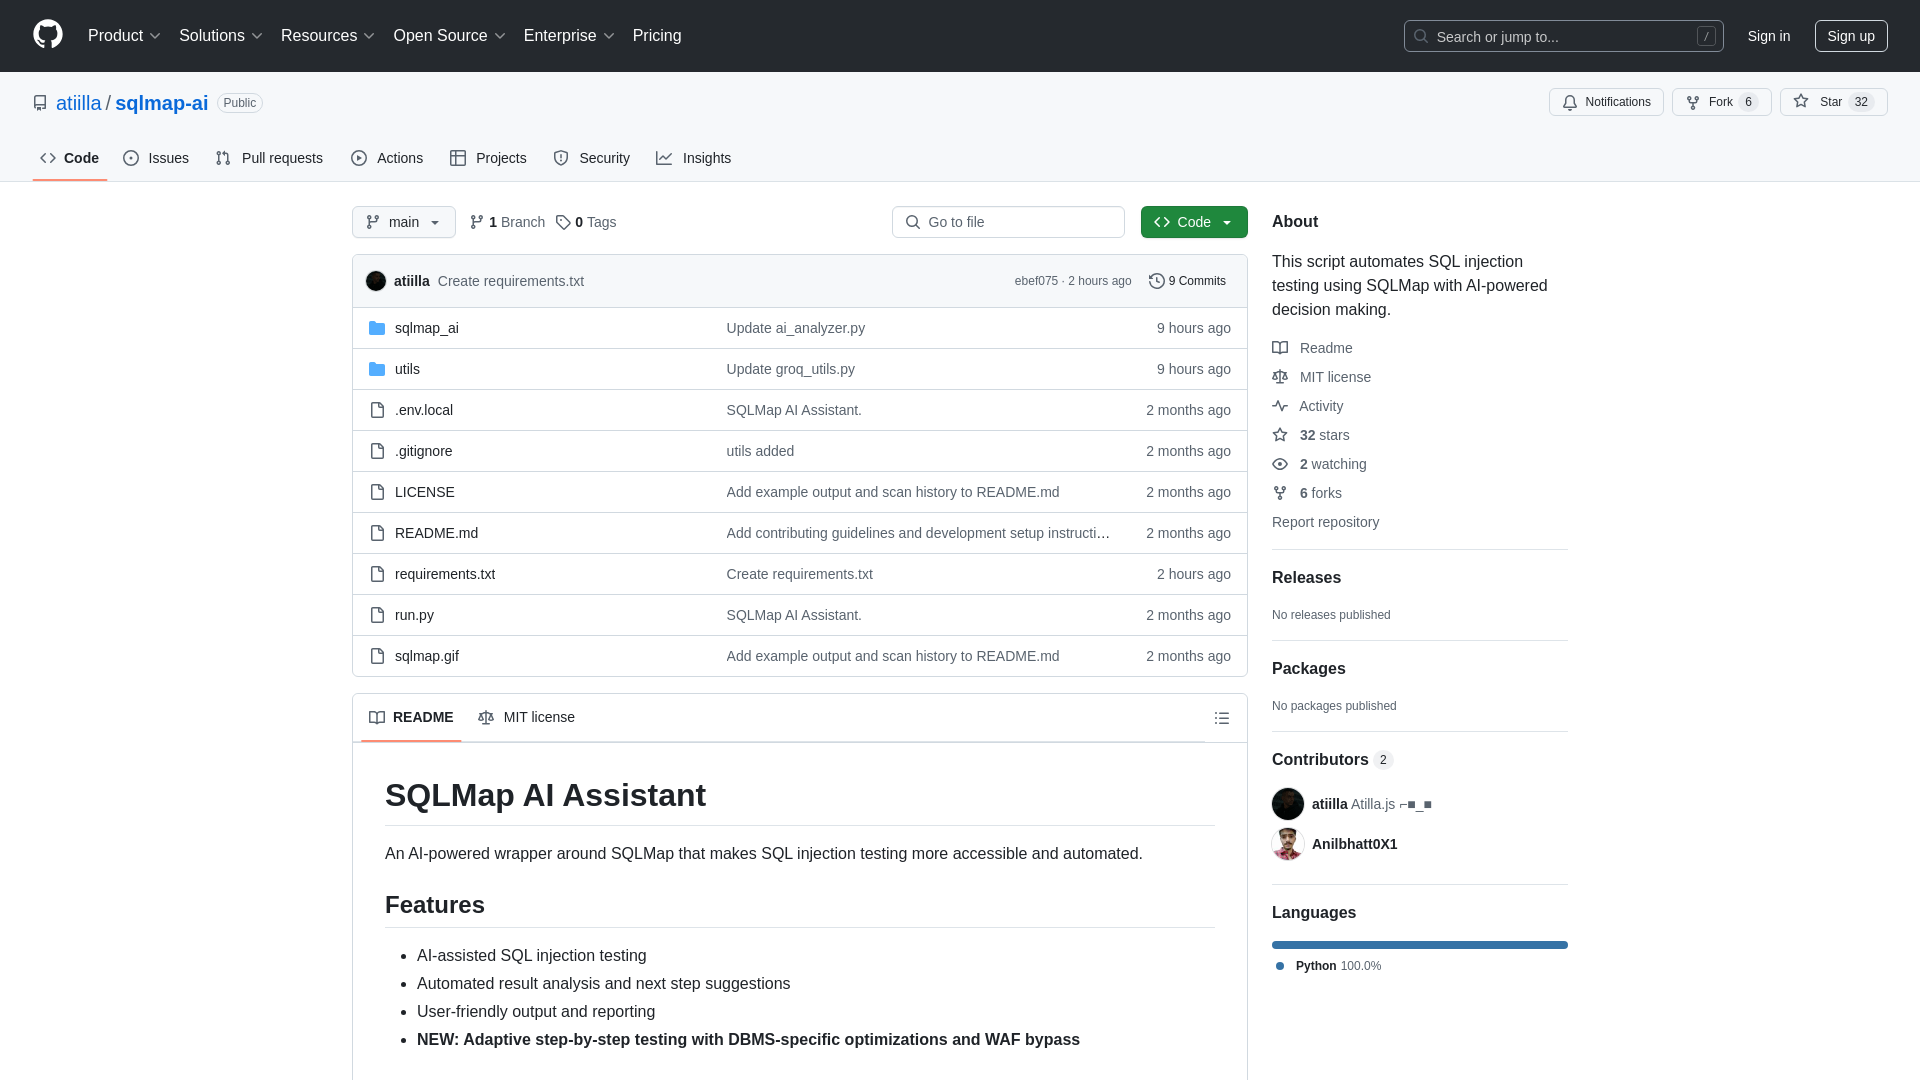Click the file icon for .env.local
Screen dimensions: 1920x1080
click(x=377, y=410)
